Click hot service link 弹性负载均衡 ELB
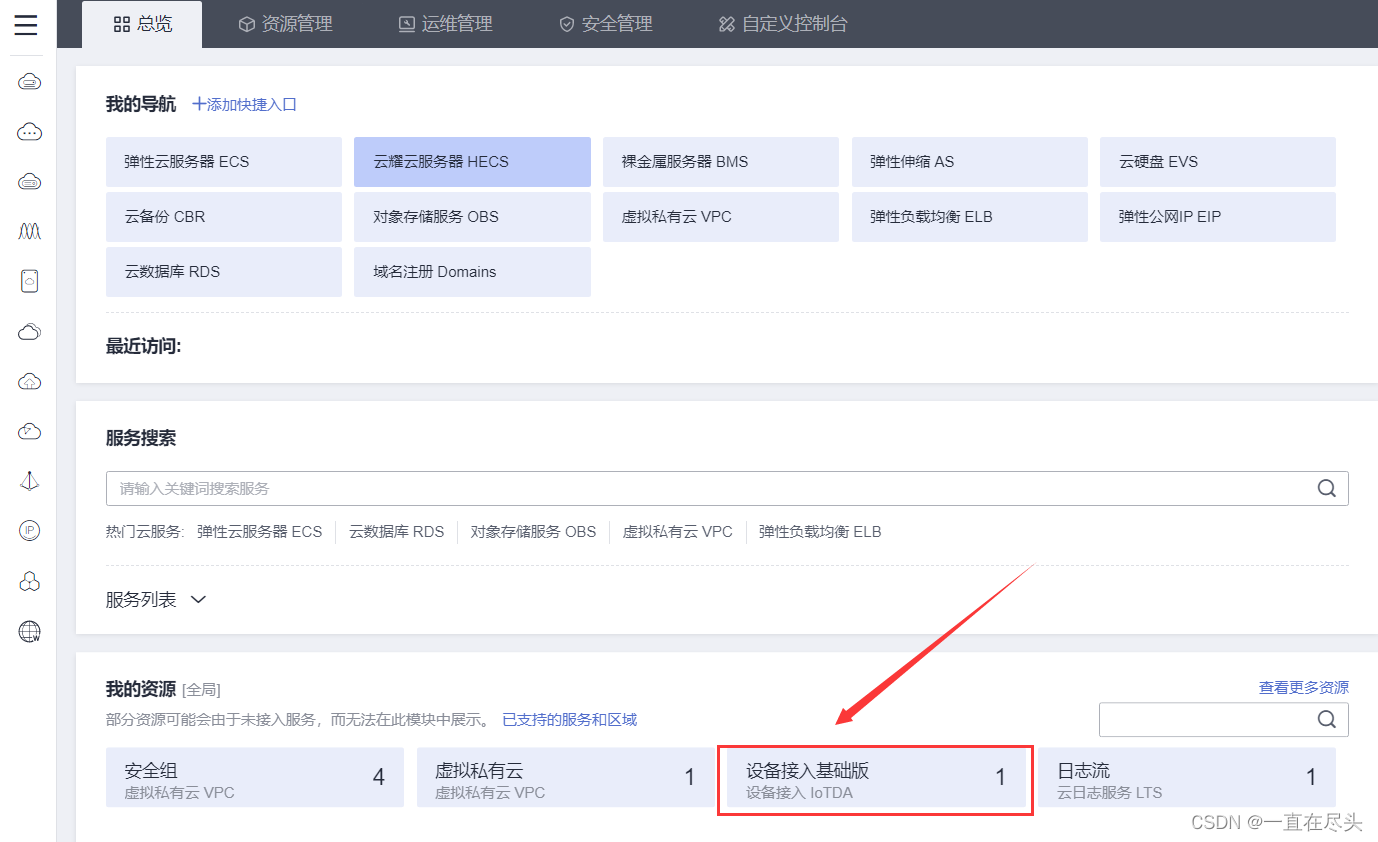Image resolution: width=1378 pixels, height=842 pixels. pyautogui.click(x=820, y=532)
